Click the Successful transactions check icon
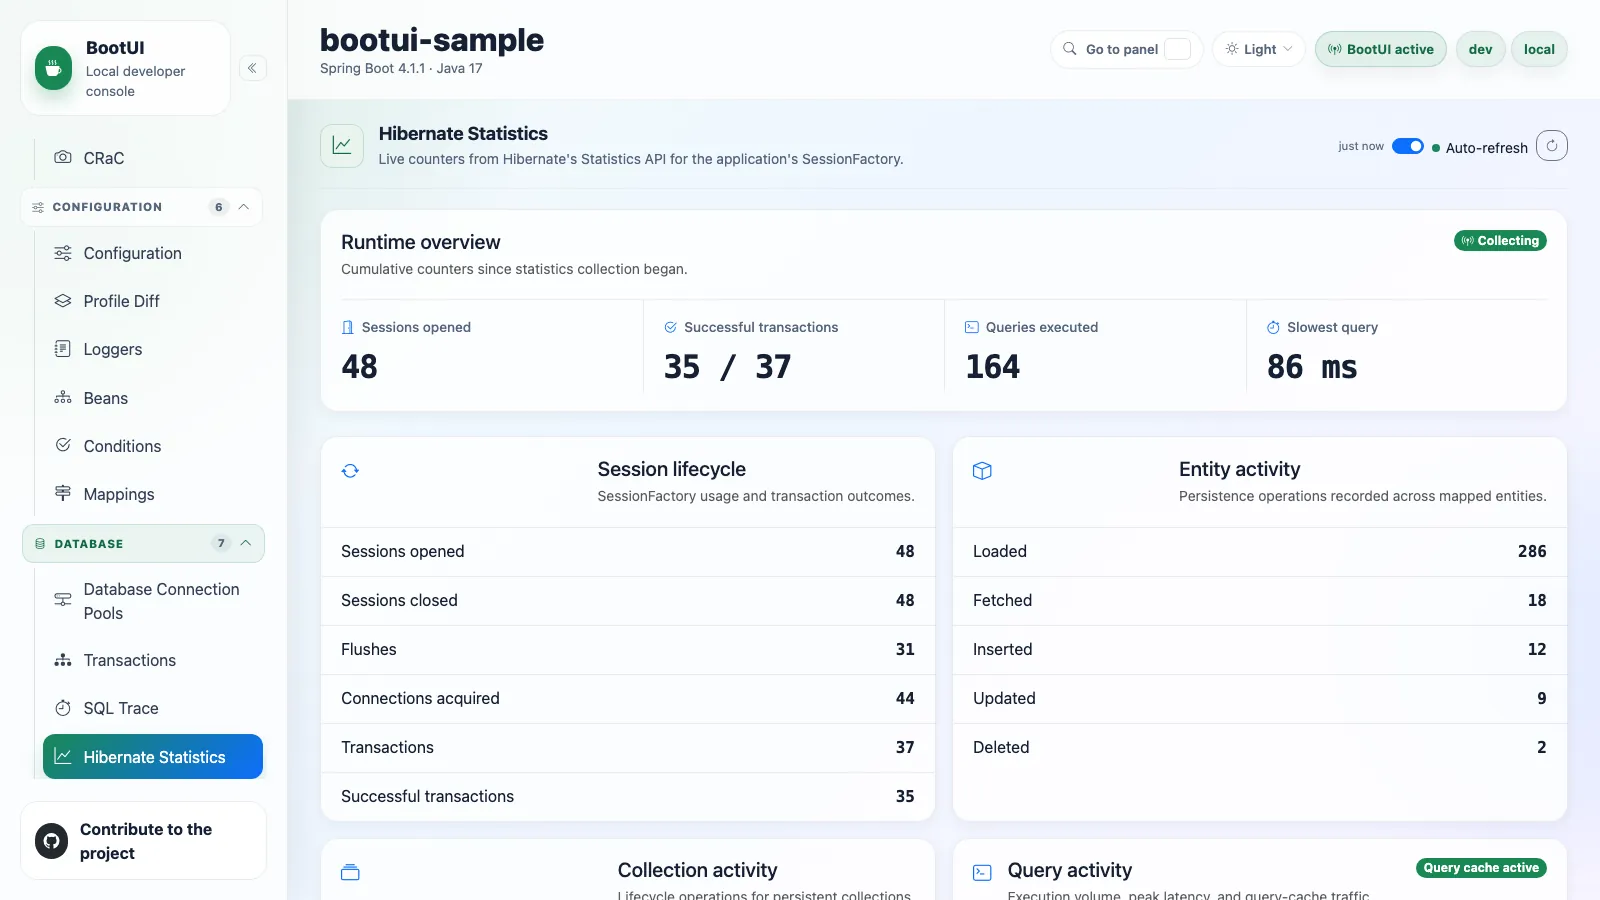This screenshot has width=1600, height=900. 670,327
